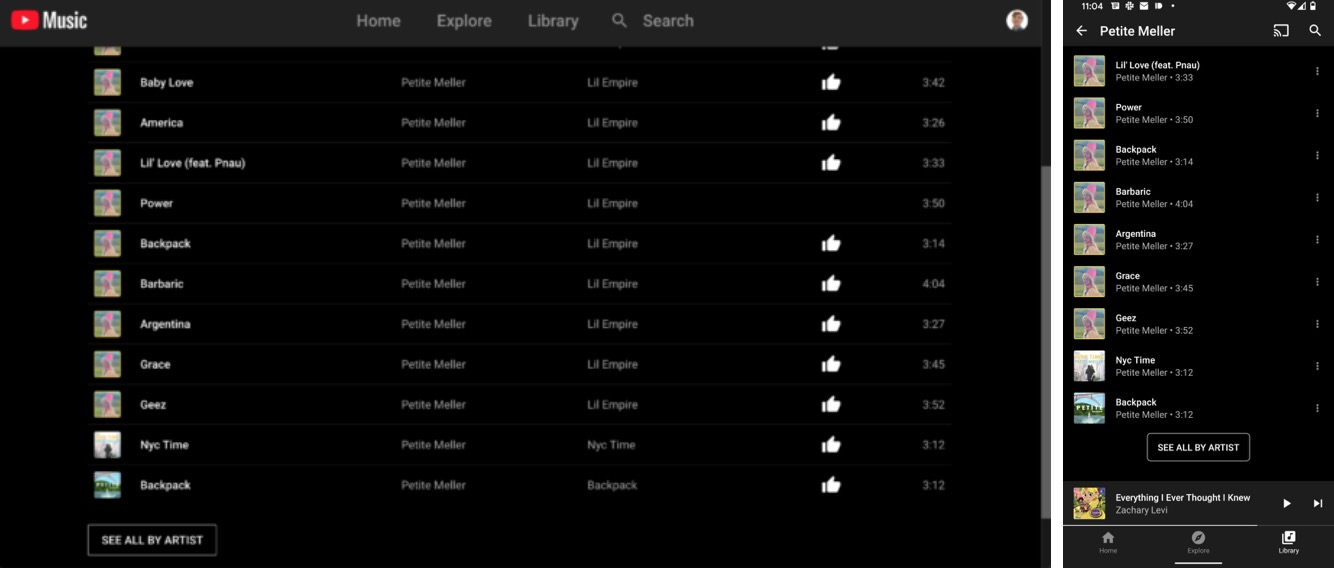Screen dimensions: 1334x568
Task: Toggle thumbs-up for Nyc Time web row
Action: tap(831, 445)
